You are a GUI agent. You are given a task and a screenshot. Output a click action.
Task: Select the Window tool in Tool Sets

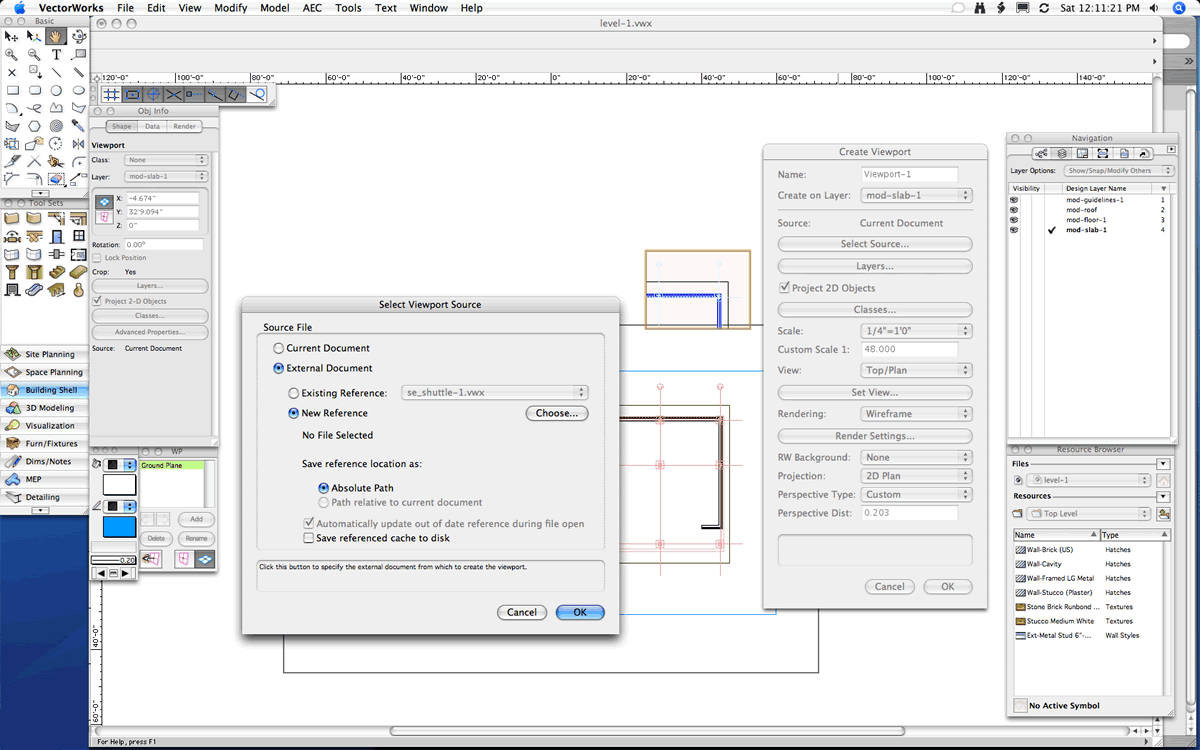tap(79, 236)
